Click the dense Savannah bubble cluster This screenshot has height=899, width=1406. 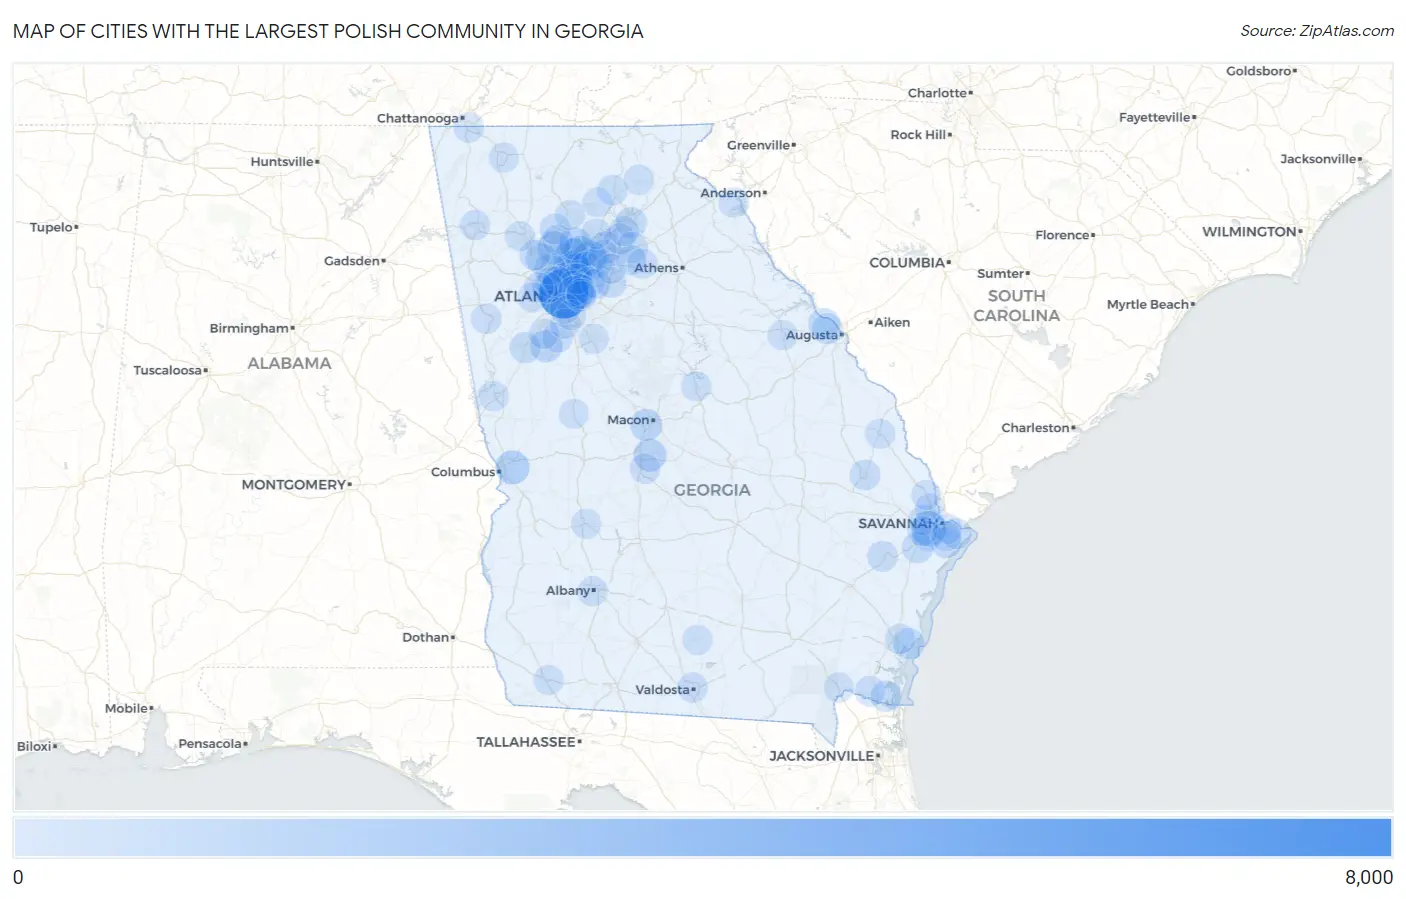[930, 530]
